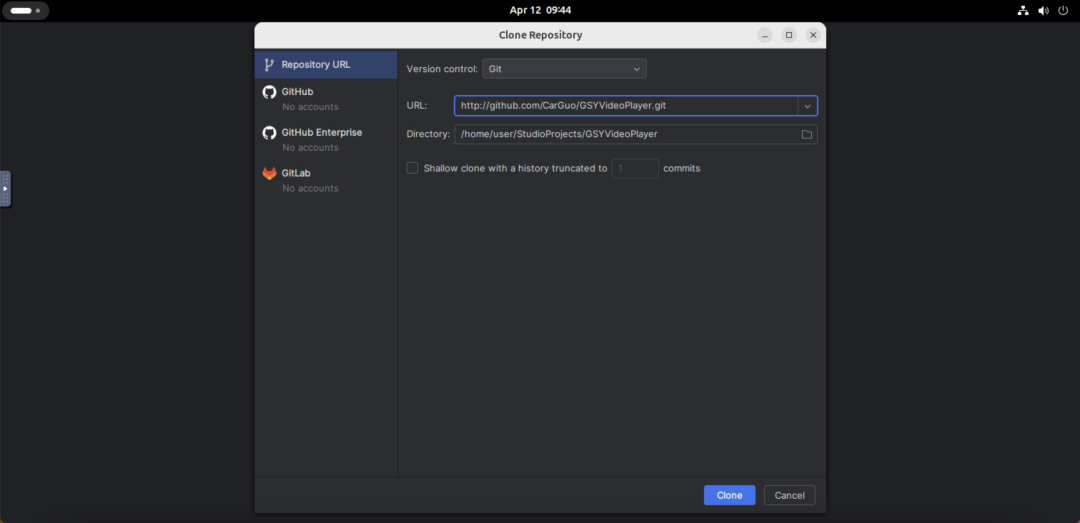Click the 'Version control:' label
The image size is (1080, 523).
point(442,69)
